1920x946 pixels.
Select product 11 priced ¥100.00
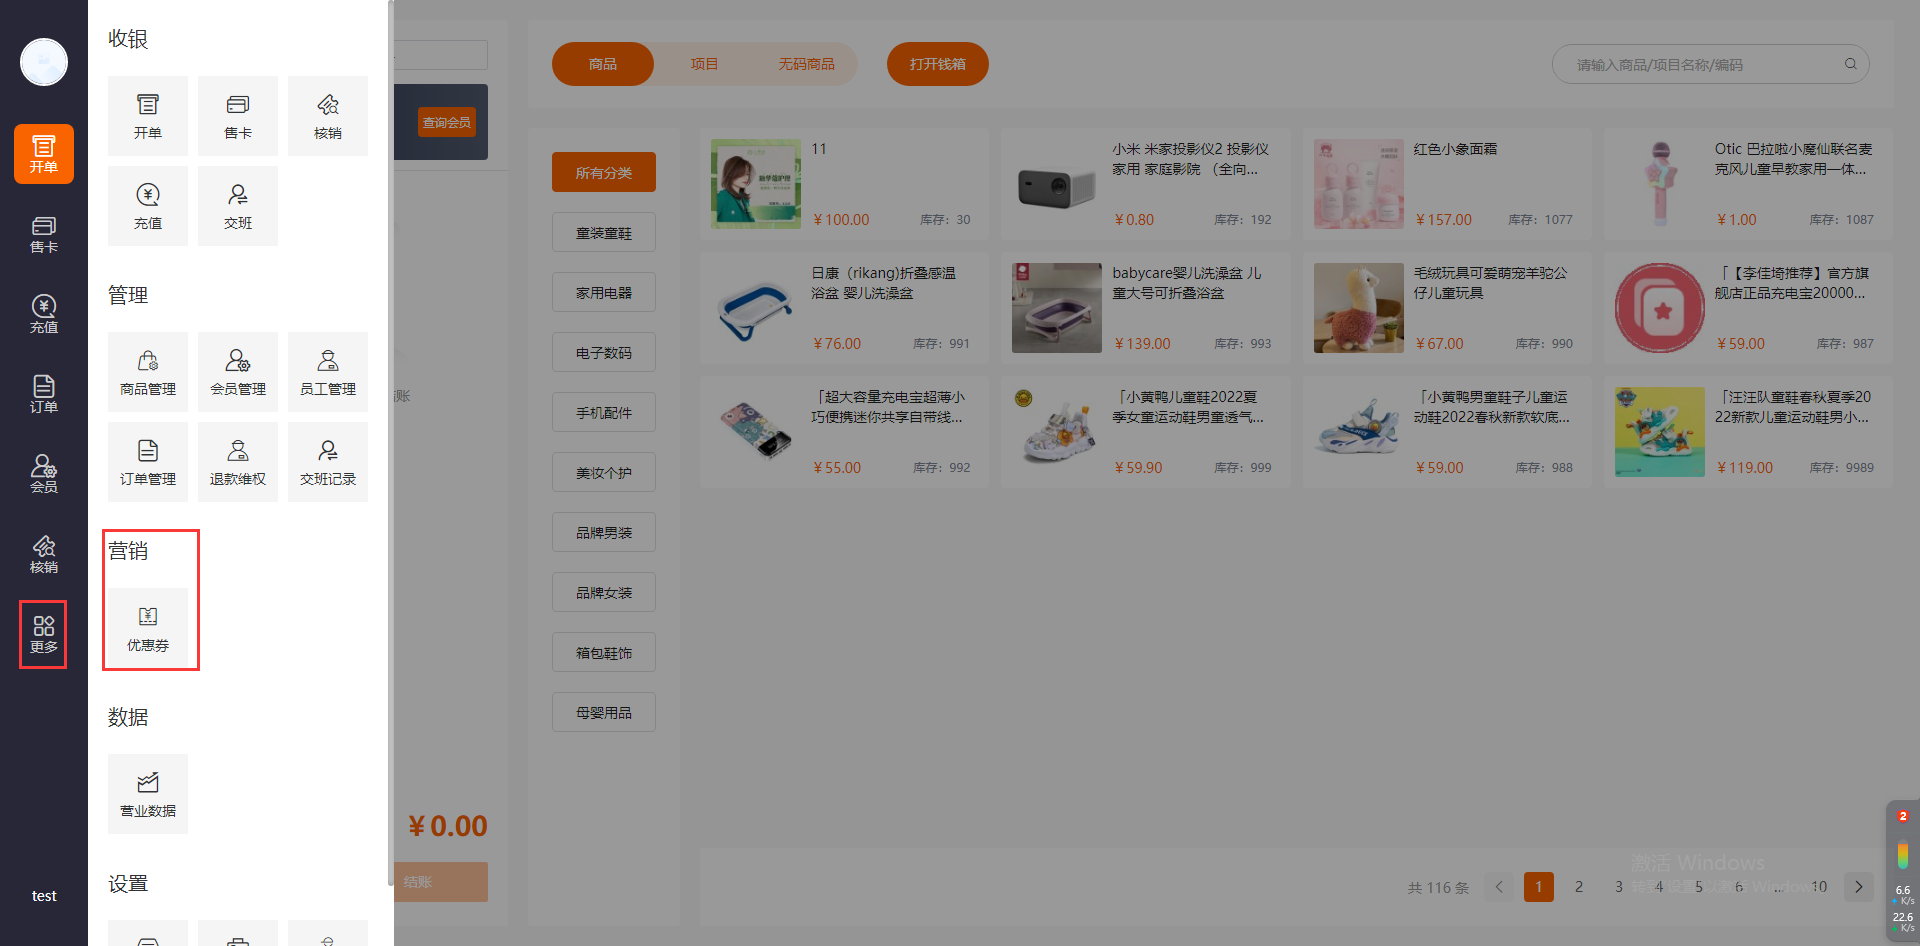point(844,184)
